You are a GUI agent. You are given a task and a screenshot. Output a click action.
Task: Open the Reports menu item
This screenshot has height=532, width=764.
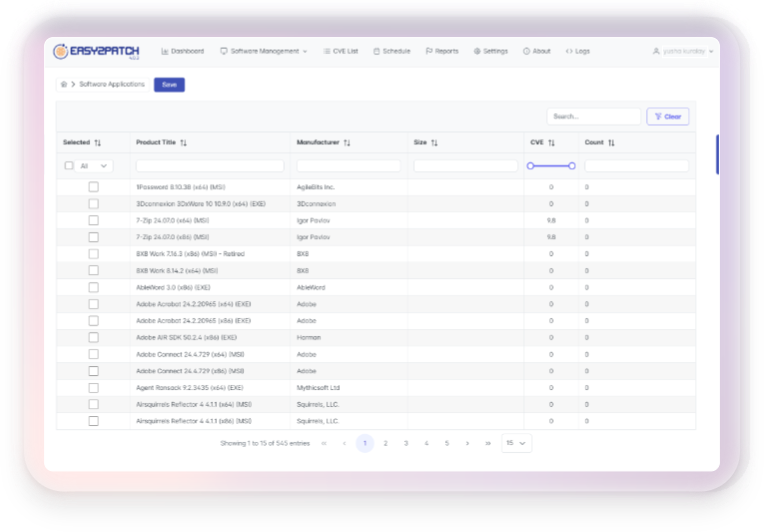(442, 51)
